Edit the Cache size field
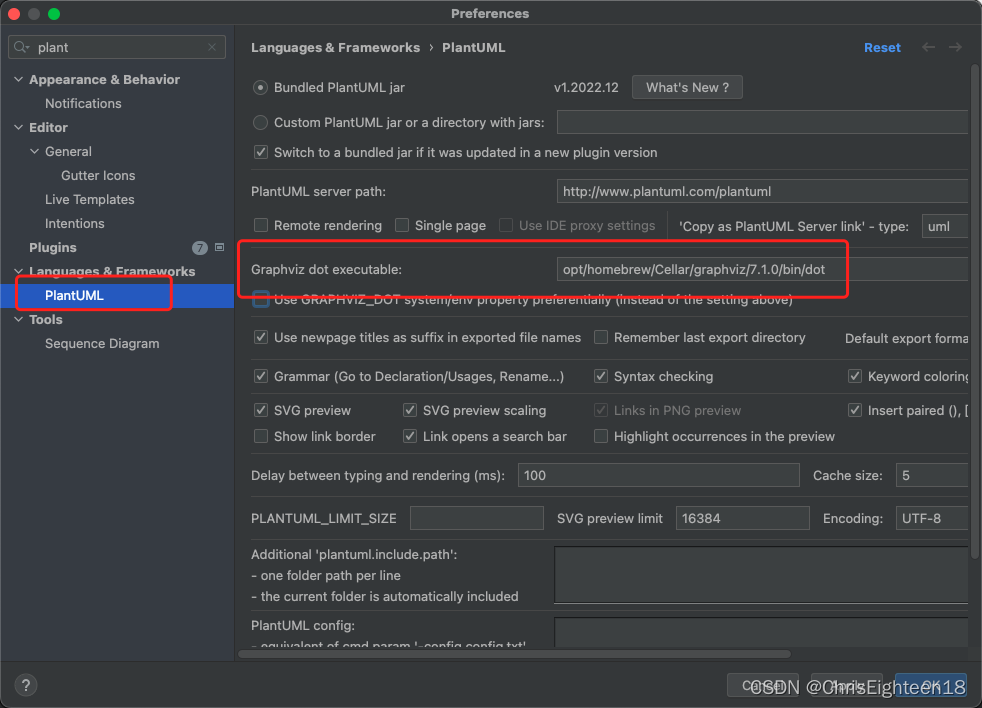This screenshot has height=708, width=982. click(x=932, y=476)
